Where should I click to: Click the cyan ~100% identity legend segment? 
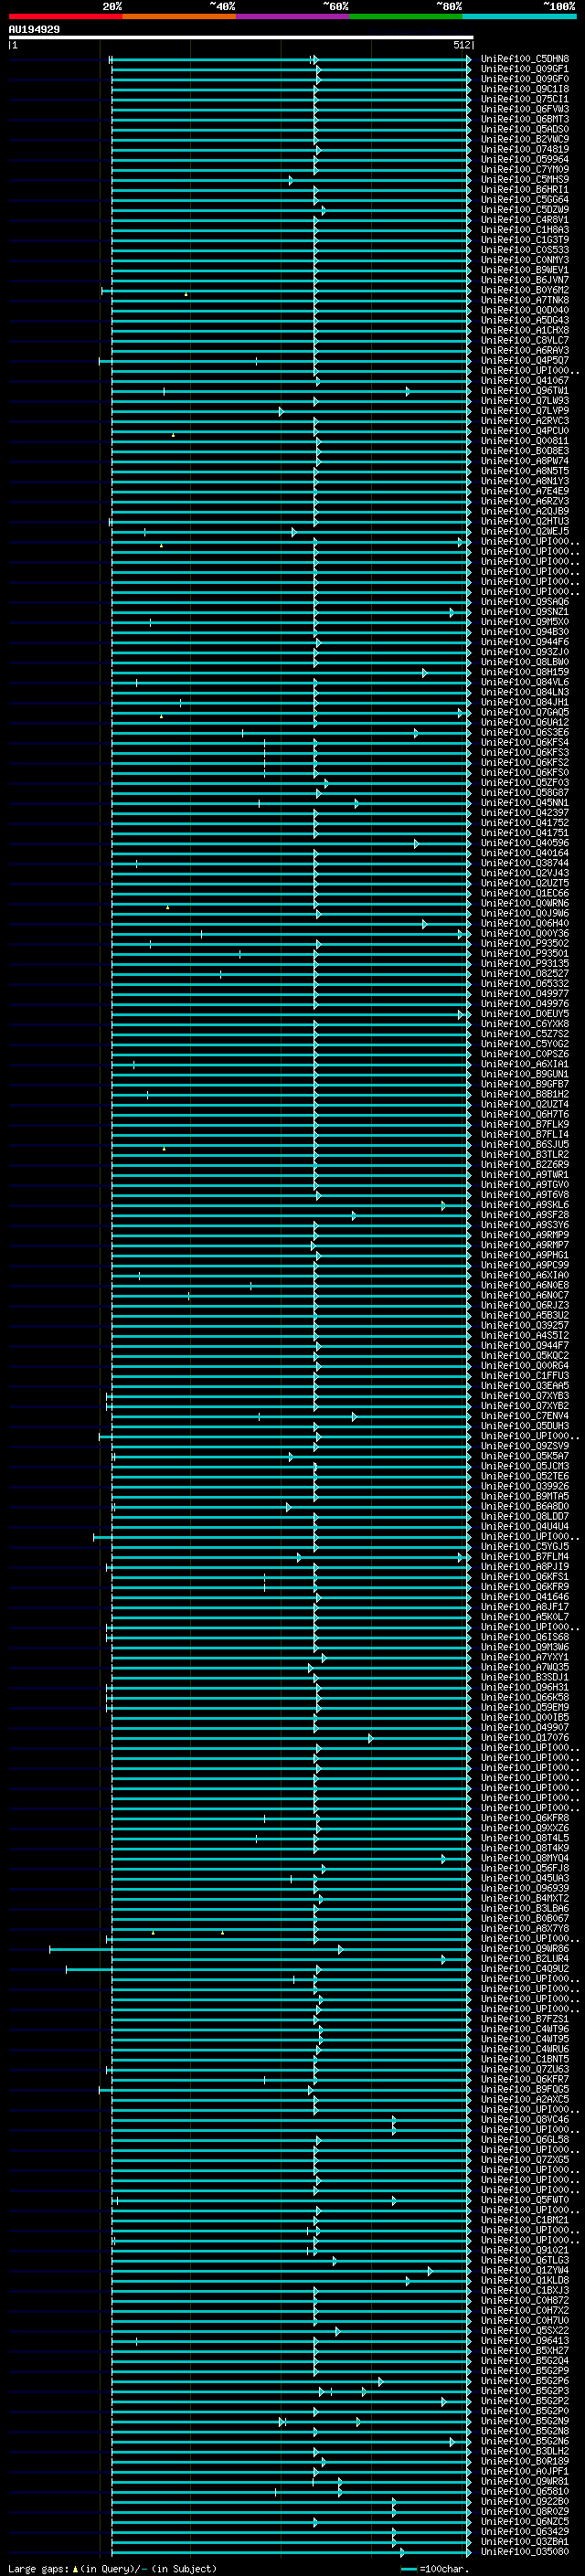(x=519, y=16)
